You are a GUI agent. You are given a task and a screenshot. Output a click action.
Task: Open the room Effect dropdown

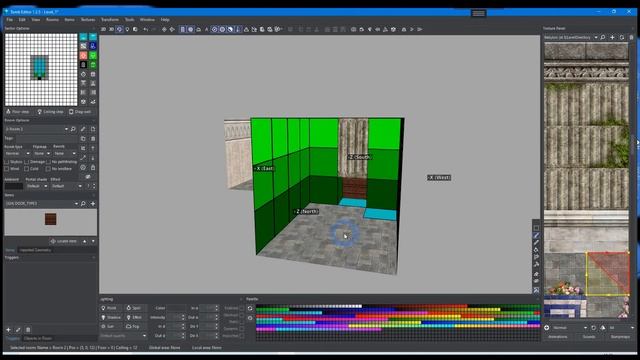(67, 186)
